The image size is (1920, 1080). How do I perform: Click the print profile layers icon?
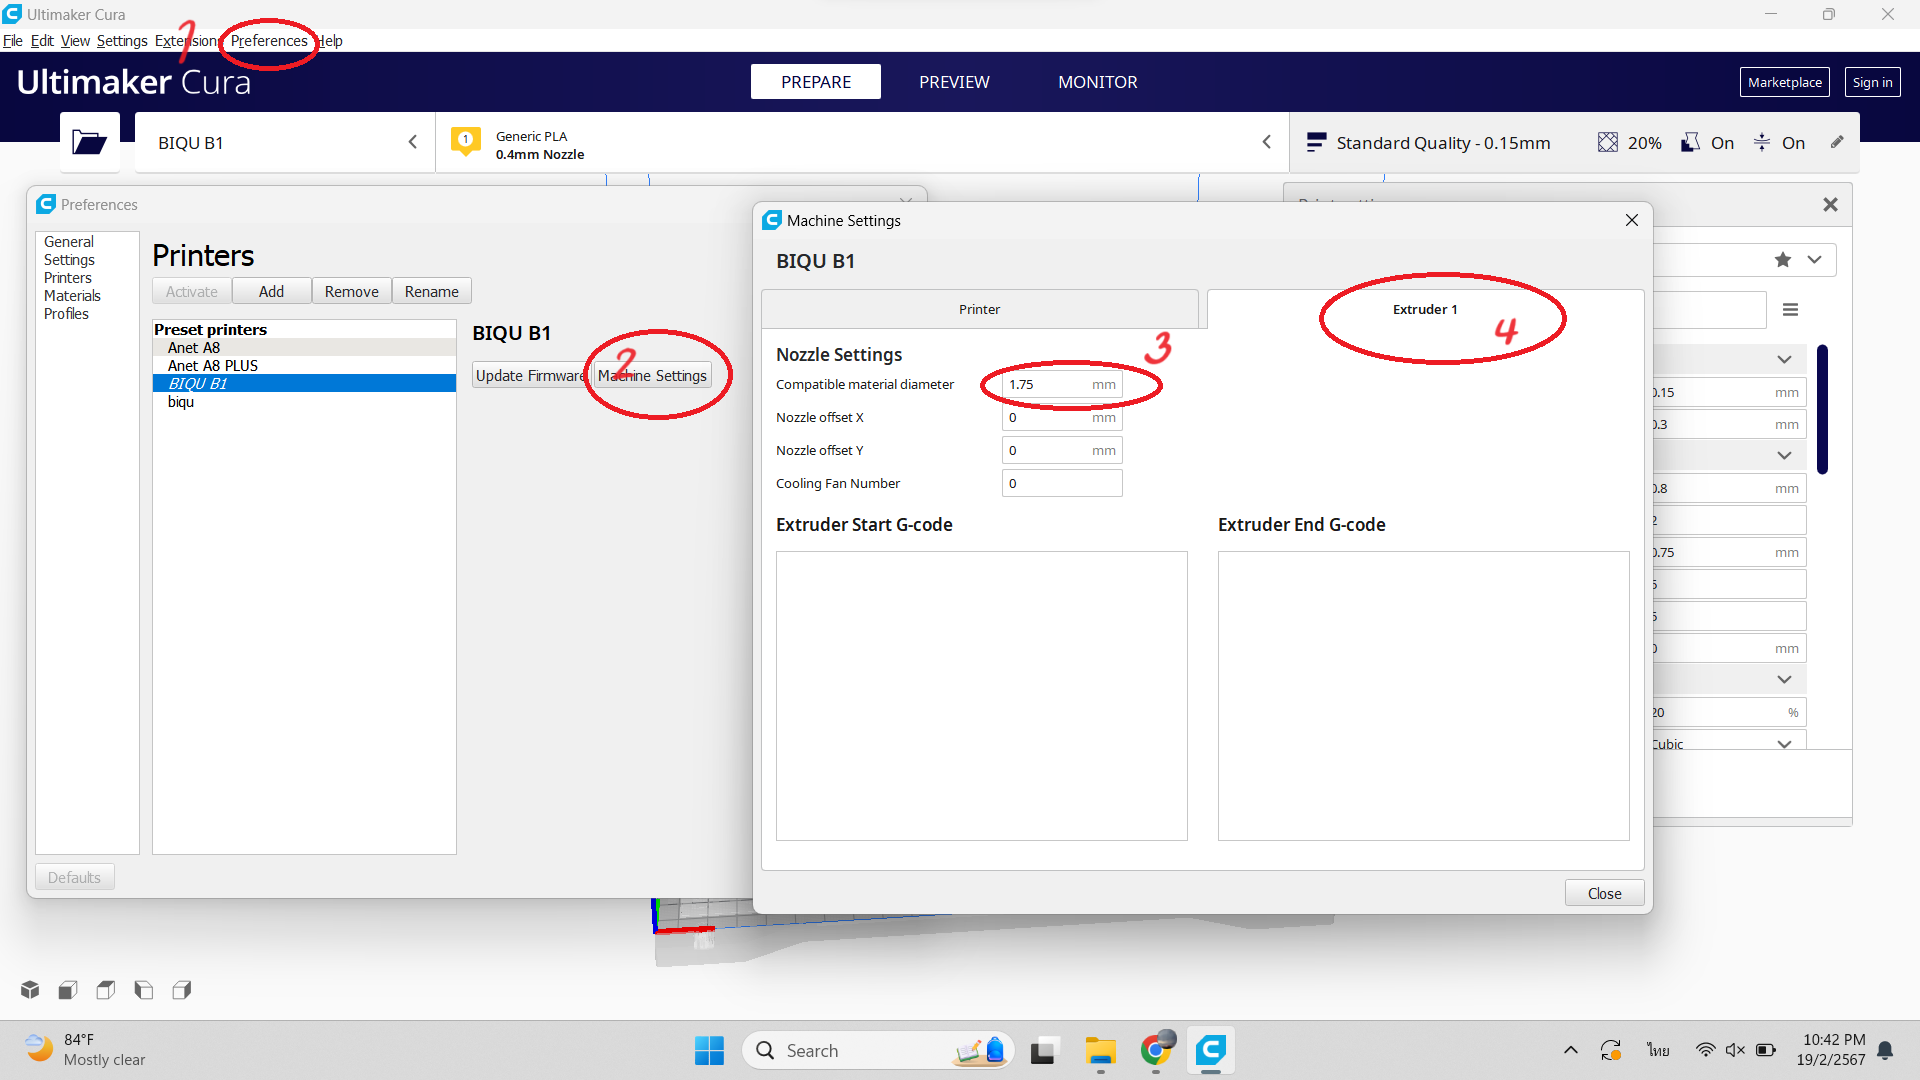[x=1316, y=142]
